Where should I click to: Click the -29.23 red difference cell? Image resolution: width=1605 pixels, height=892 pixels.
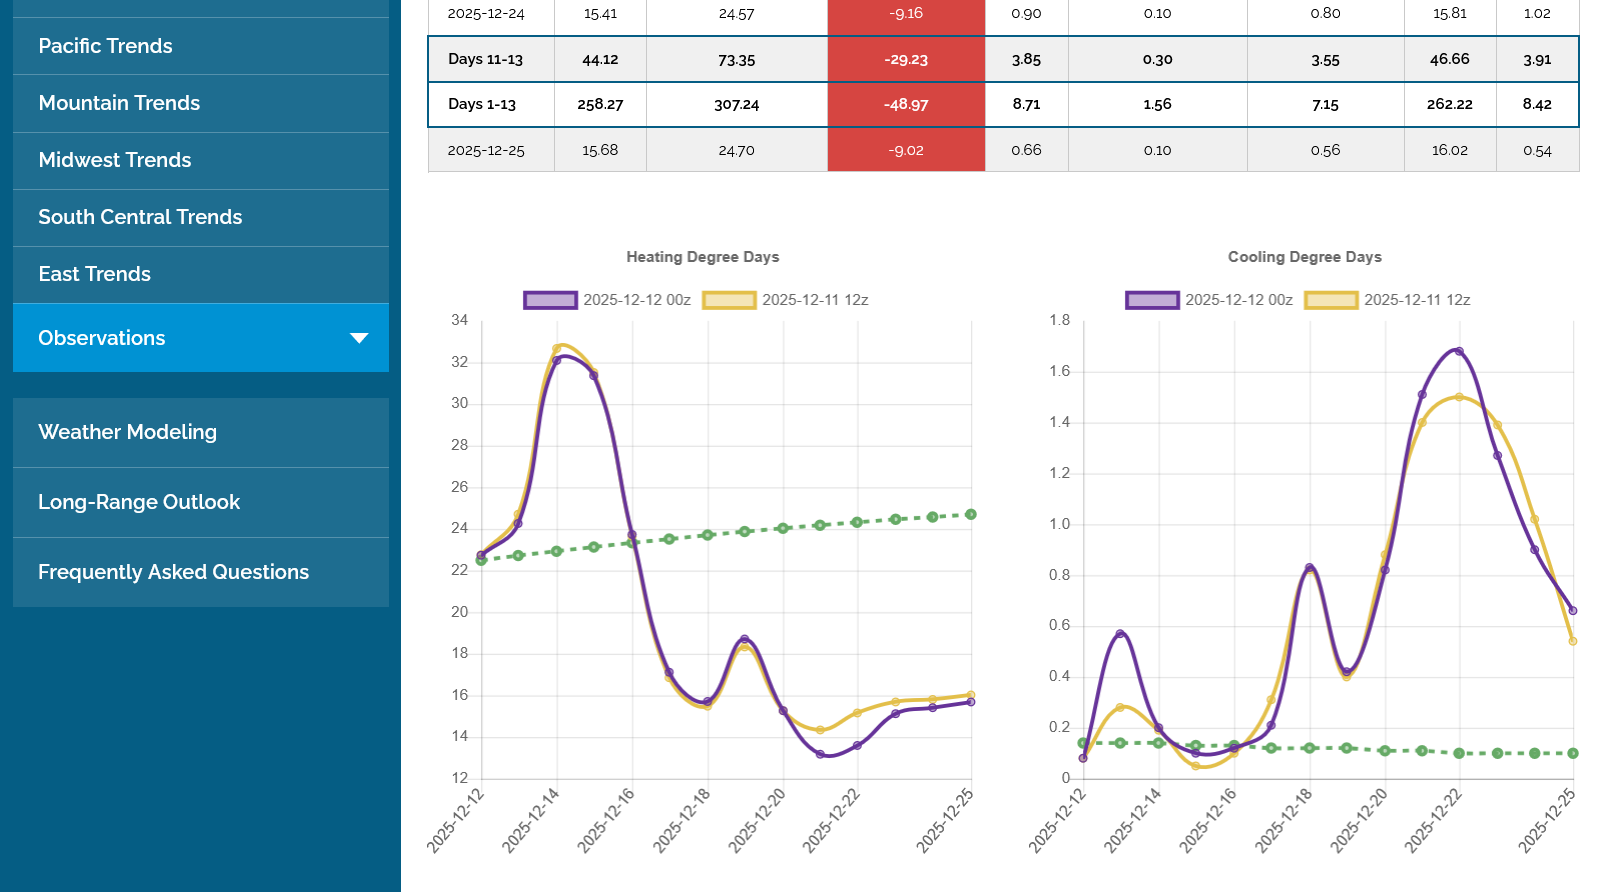pyautogui.click(x=906, y=59)
